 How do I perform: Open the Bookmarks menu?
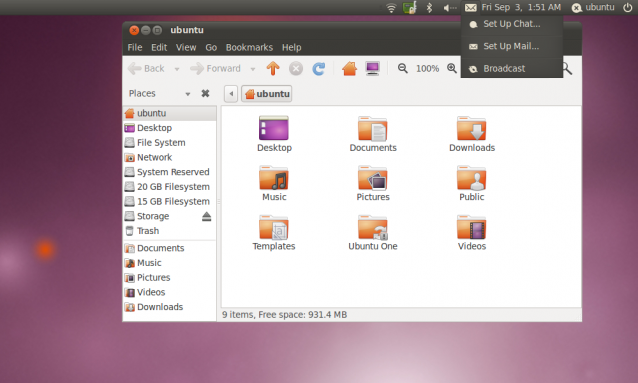click(249, 47)
